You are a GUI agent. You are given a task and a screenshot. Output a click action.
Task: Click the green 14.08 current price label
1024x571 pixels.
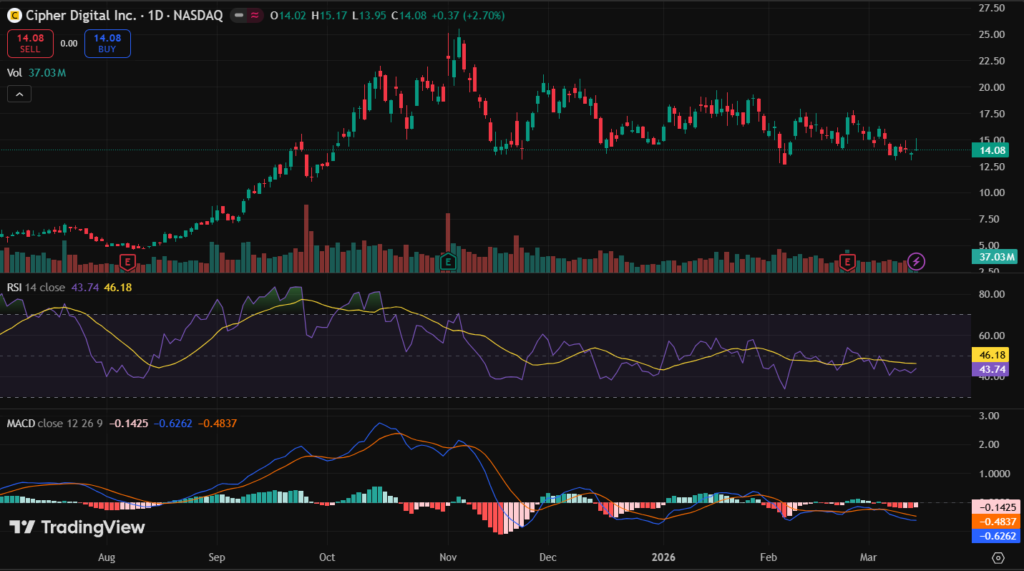pos(996,150)
